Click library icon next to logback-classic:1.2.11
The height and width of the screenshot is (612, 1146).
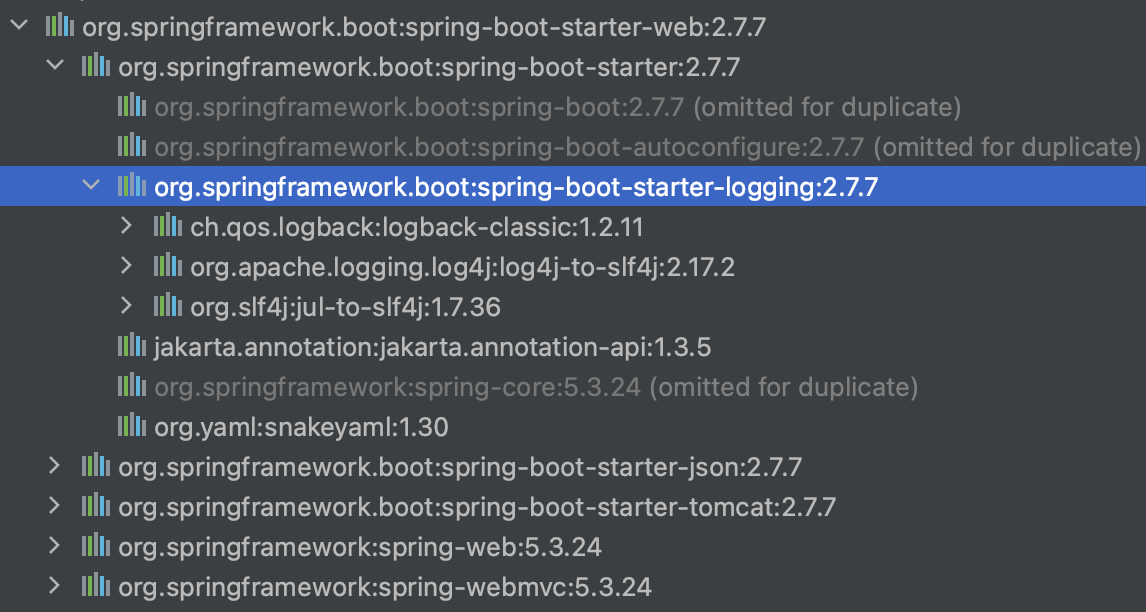click(167, 227)
